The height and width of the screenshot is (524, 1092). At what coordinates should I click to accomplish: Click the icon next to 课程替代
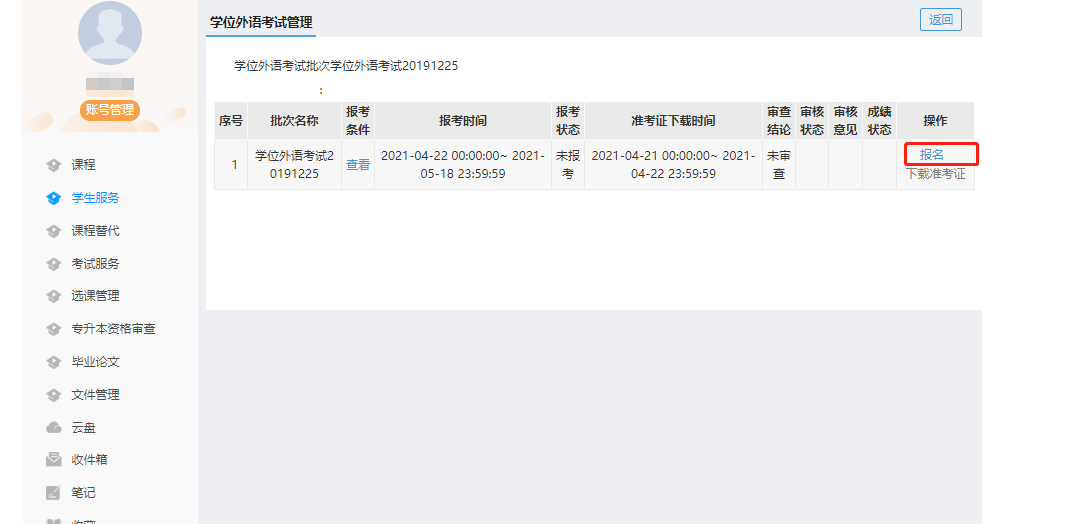click(x=54, y=231)
